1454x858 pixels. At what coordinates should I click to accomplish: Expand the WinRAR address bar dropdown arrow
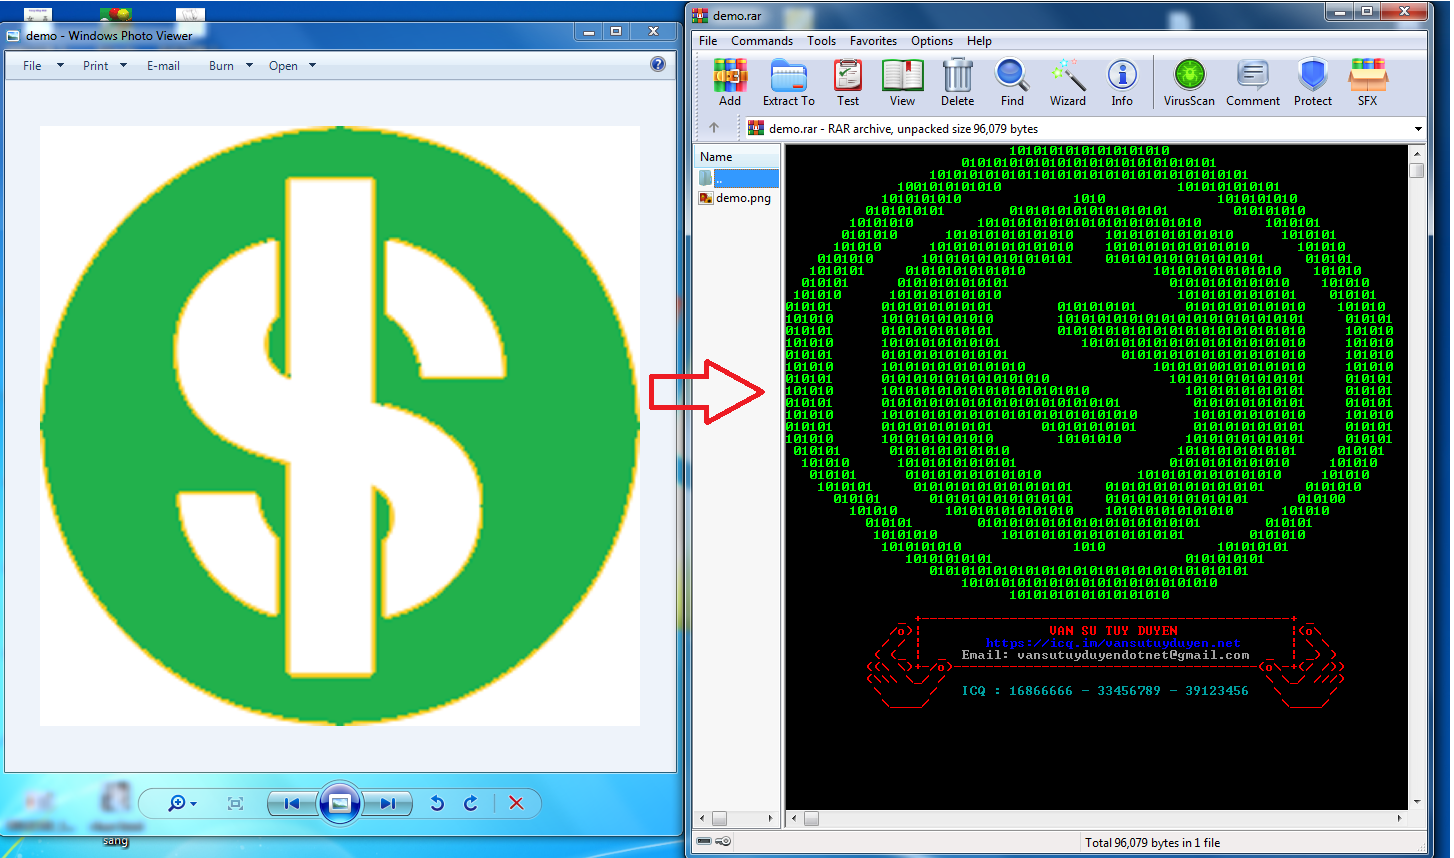(1418, 129)
